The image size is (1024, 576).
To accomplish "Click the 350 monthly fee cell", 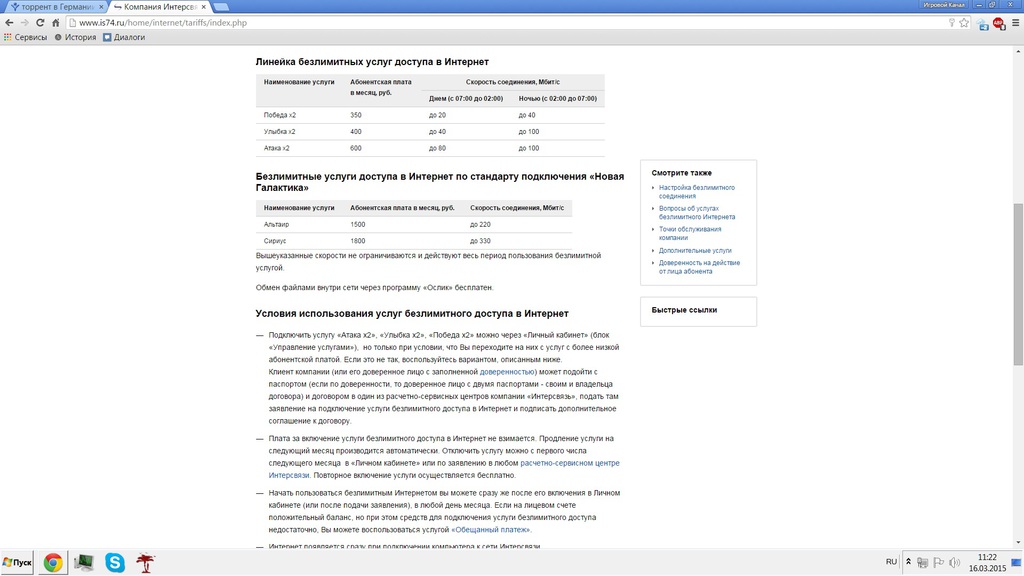I will coord(356,115).
